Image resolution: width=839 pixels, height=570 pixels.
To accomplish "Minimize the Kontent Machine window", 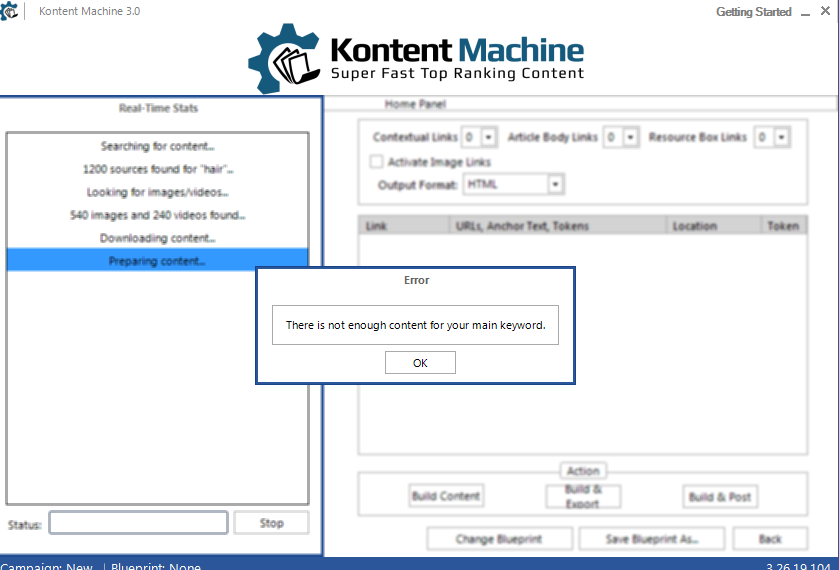I will pos(805,12).
